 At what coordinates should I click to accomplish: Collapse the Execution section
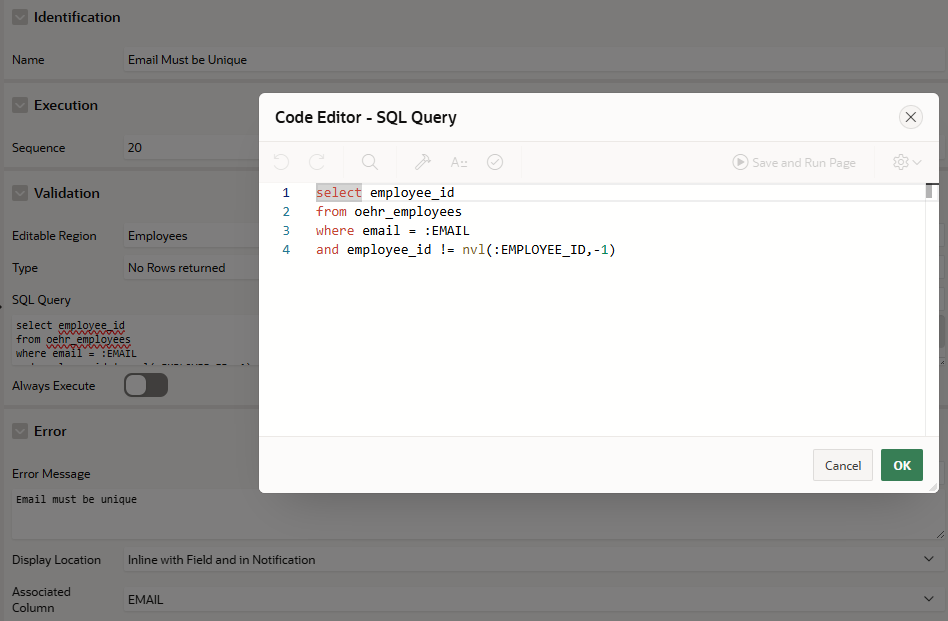20,105
